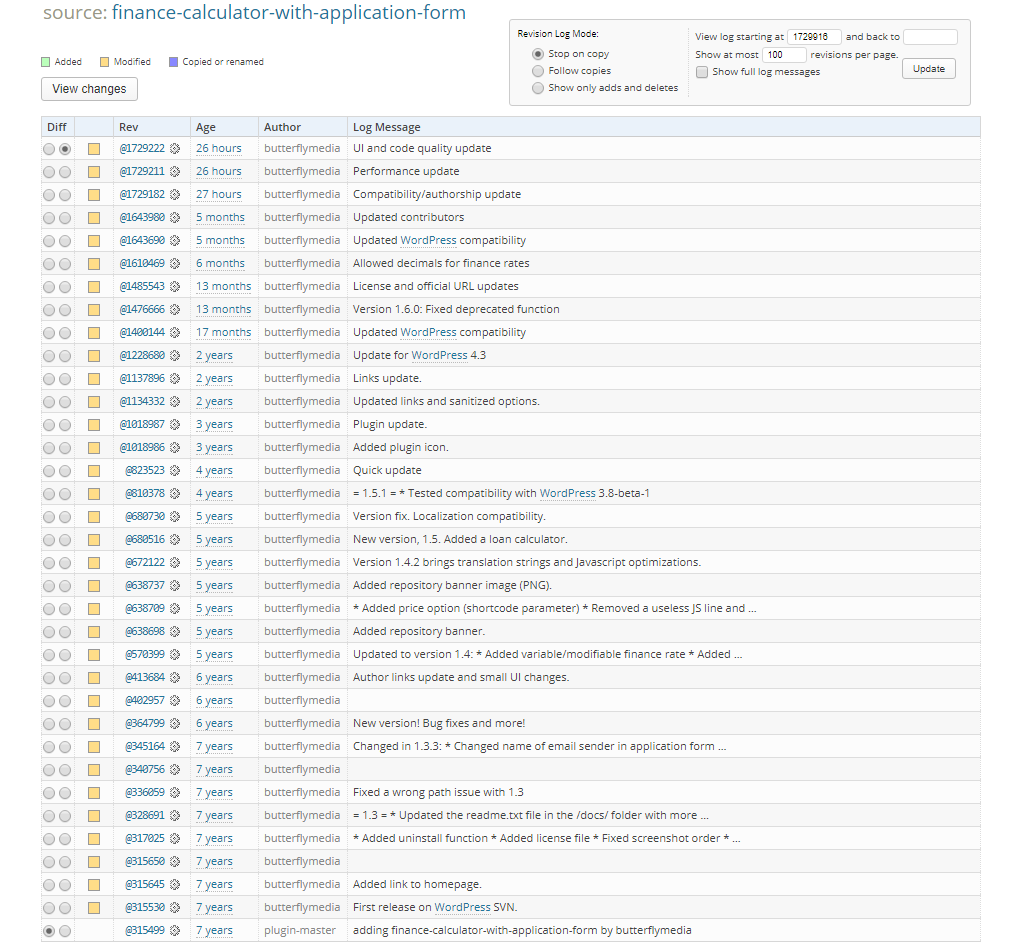Click changeset gear icon beside @1729211
This screenshot has height=947, width=1022.
coord(175,171)
